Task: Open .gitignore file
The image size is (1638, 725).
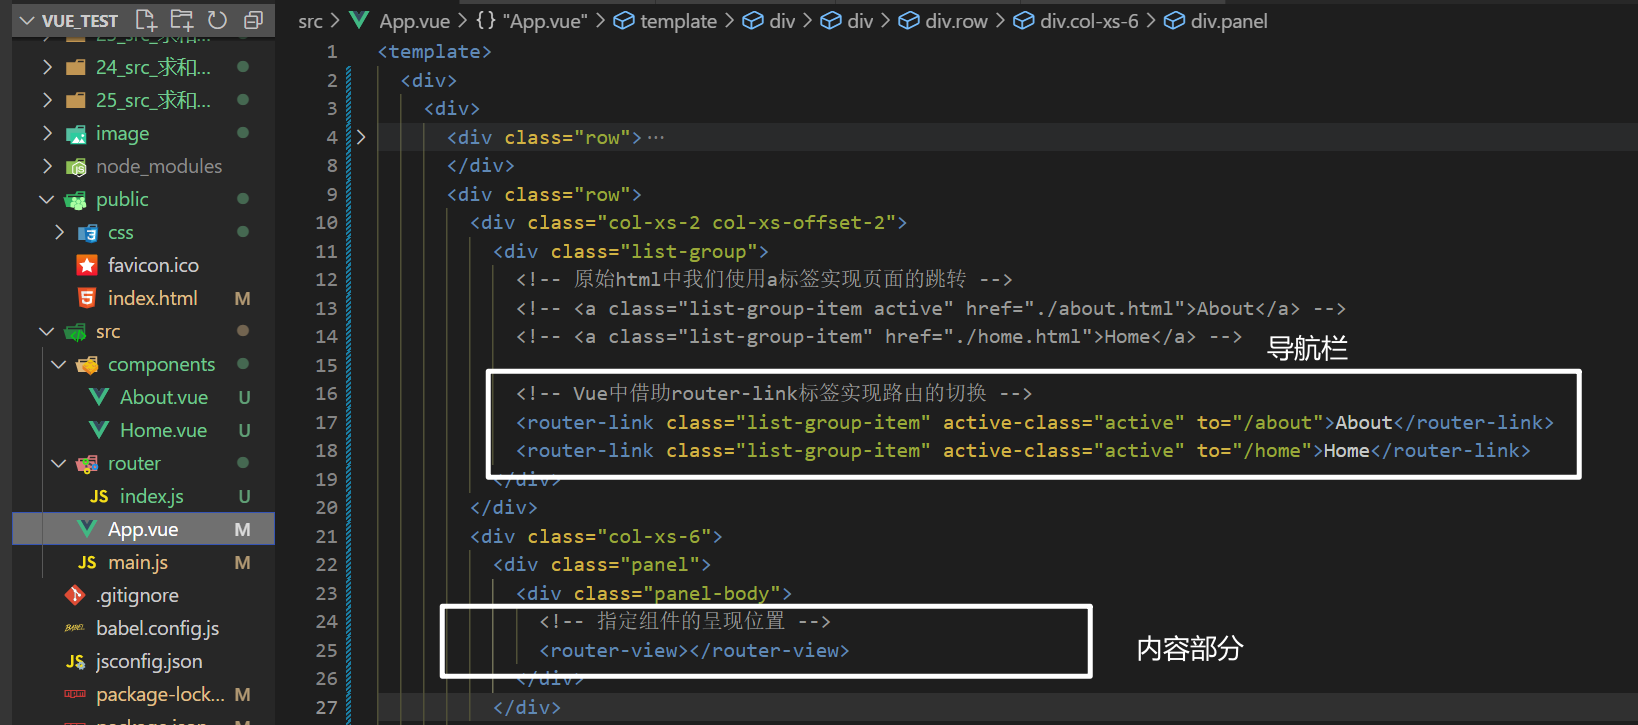Action: [x=137, y=595]
